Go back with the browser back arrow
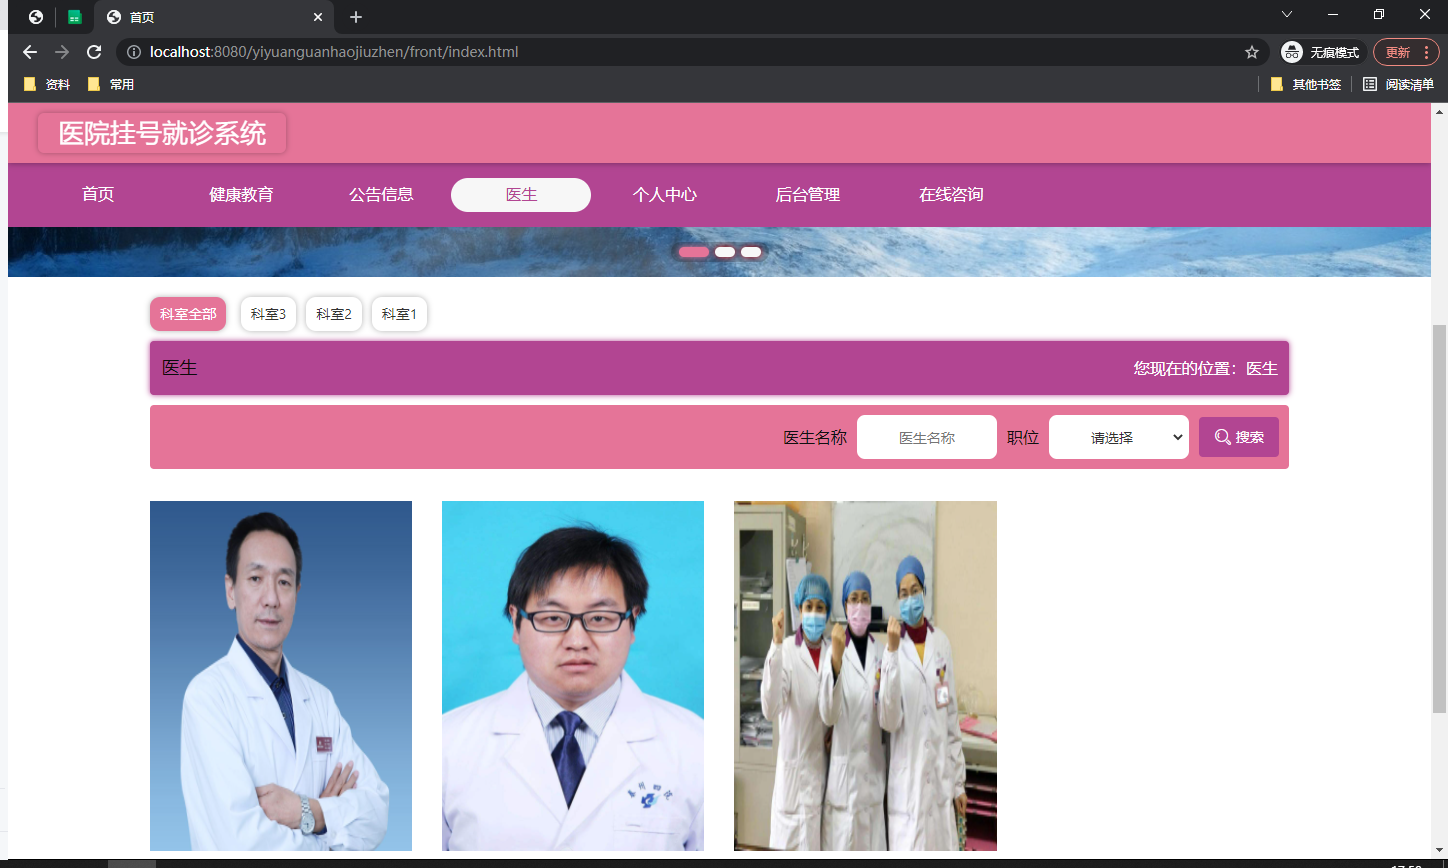The height and width of the screenshot is (868, 1448). (30, 52)
